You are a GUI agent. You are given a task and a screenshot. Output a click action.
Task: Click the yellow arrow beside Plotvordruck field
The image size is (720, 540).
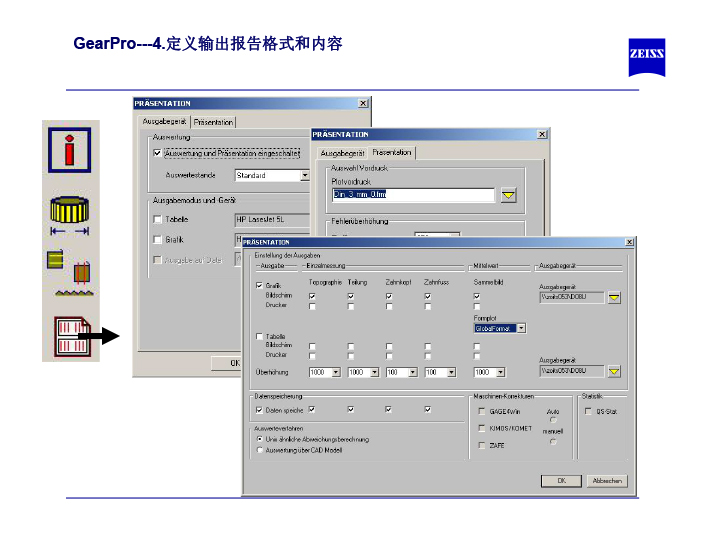pos(509,195)
